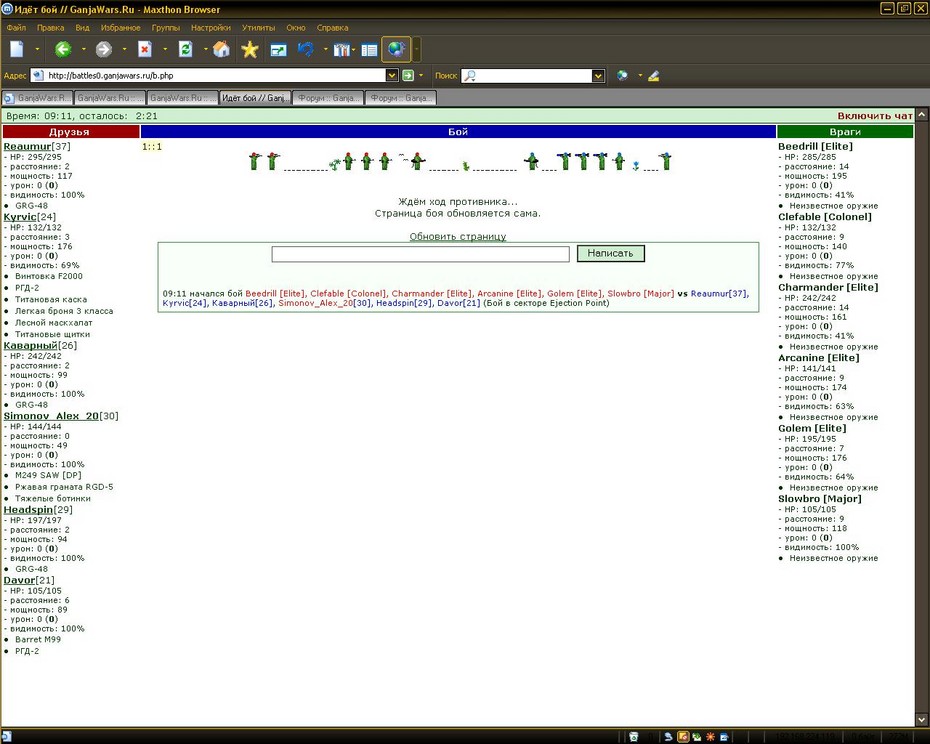Open the Избранное menu
Image resolution: width=930 pixels, height=744 pixels.
pyautogui.click(x=120, y=27)
